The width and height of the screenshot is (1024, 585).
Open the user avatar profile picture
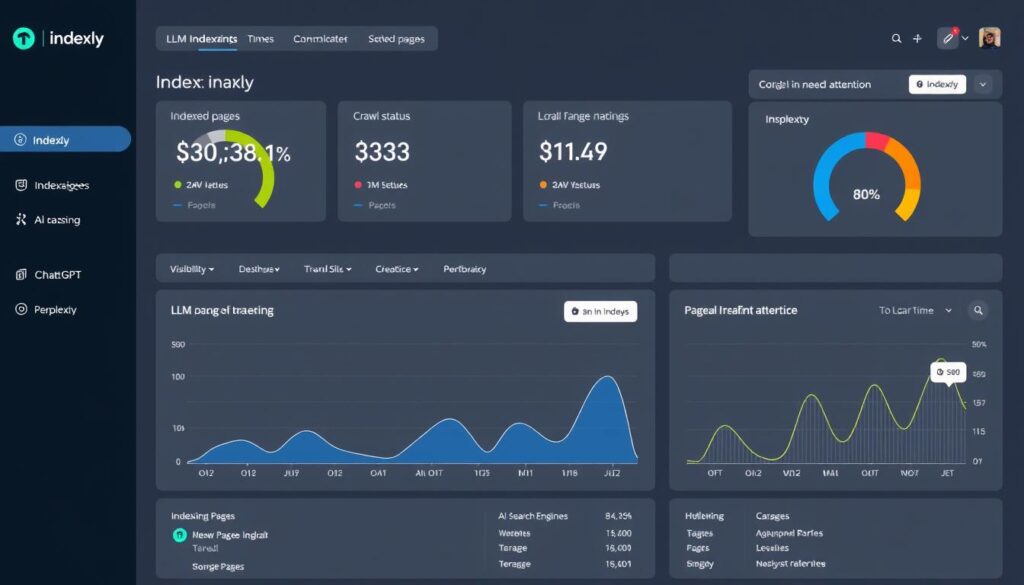point(989,38)
